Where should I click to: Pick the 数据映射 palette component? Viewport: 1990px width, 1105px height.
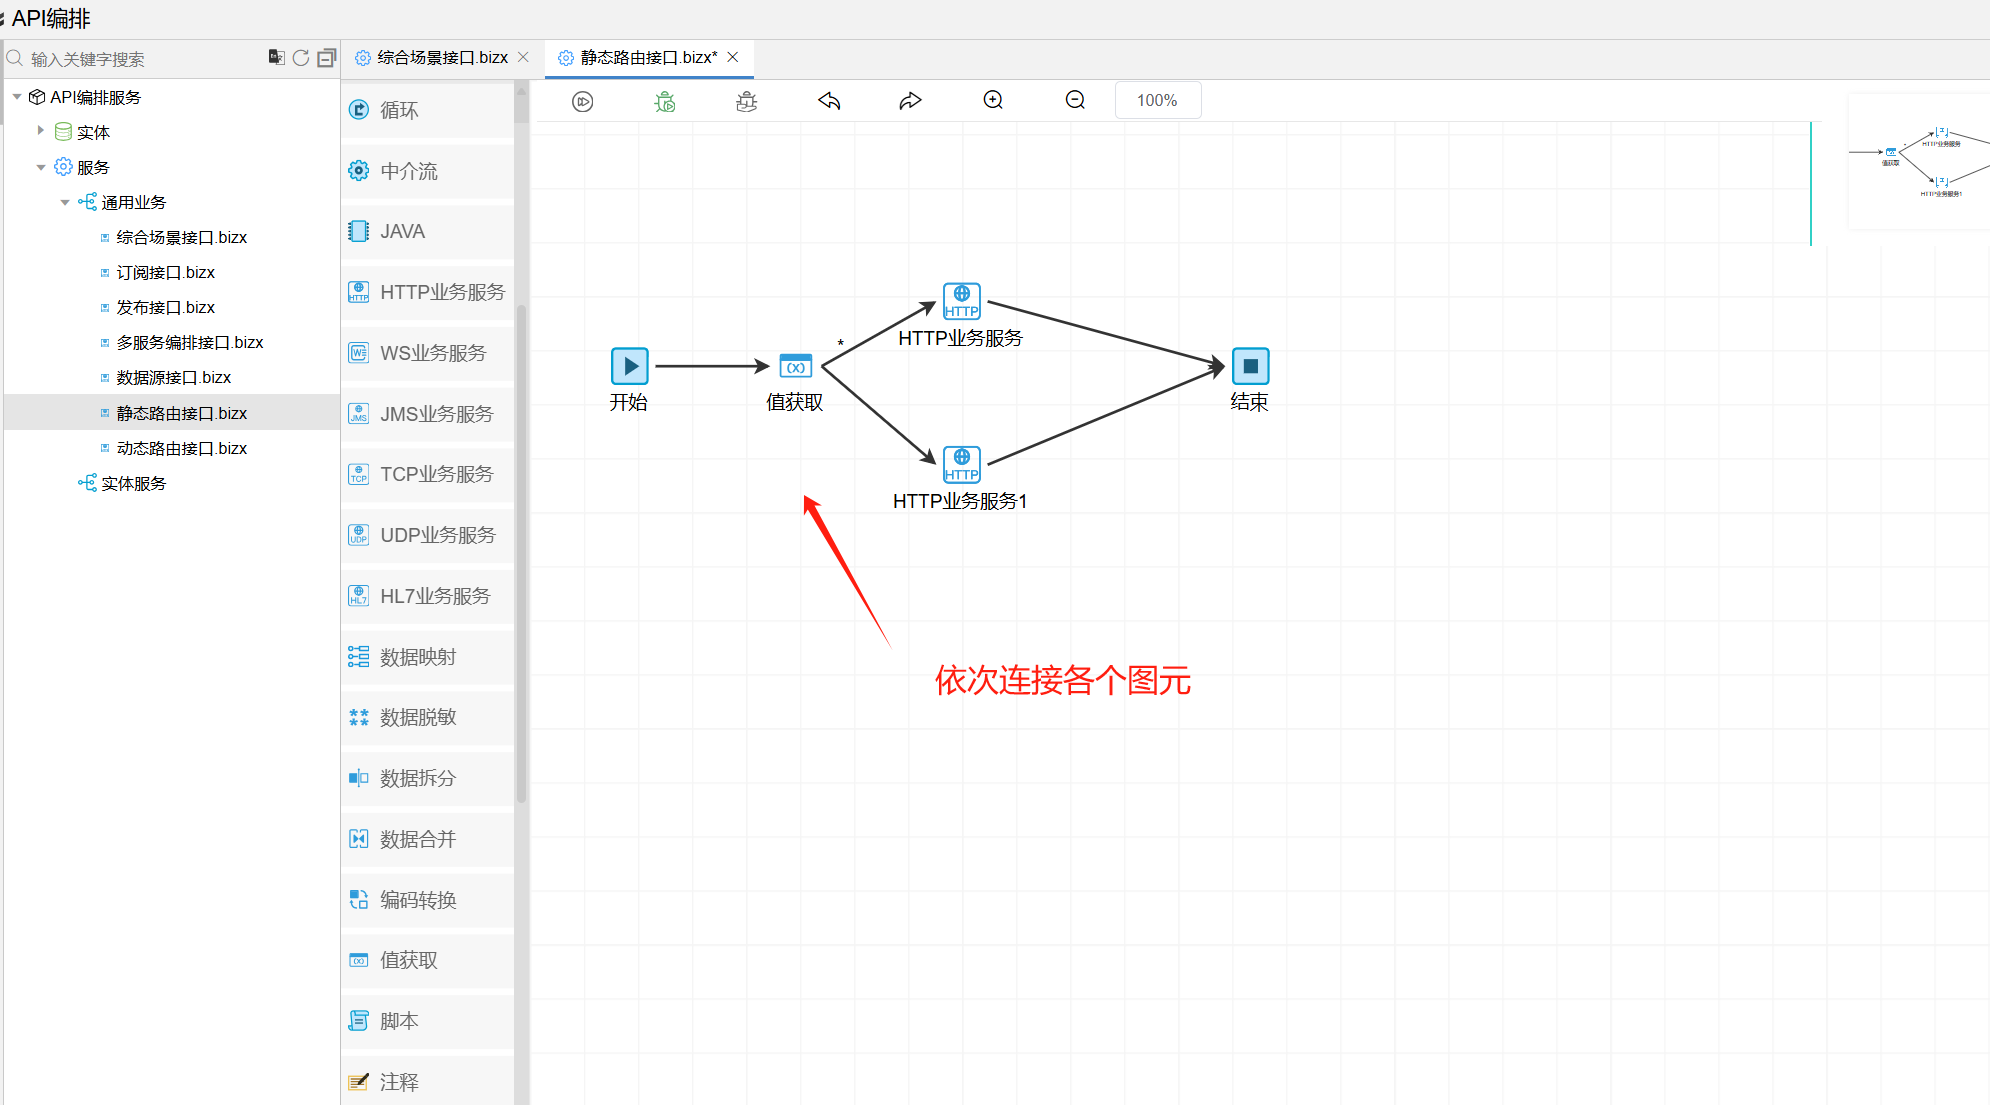(x=418, y=657)
